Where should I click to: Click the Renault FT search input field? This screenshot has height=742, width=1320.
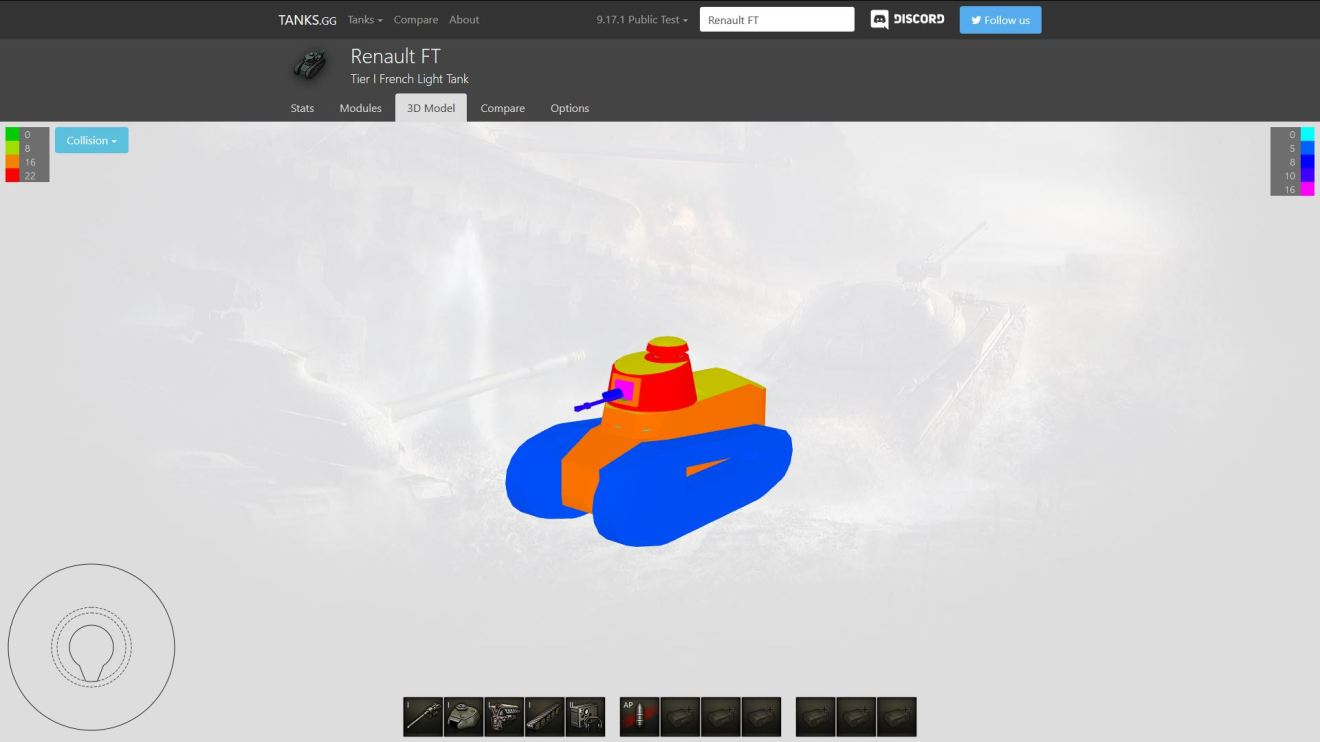(776, 20)
